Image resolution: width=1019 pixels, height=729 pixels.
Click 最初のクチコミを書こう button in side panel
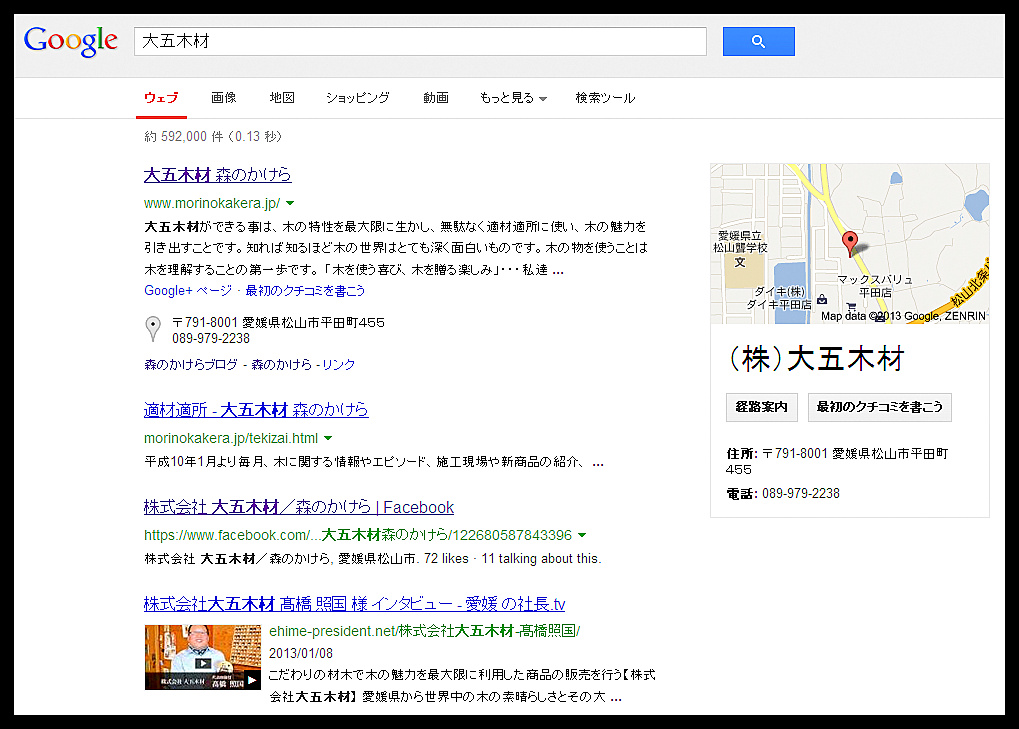880,407
